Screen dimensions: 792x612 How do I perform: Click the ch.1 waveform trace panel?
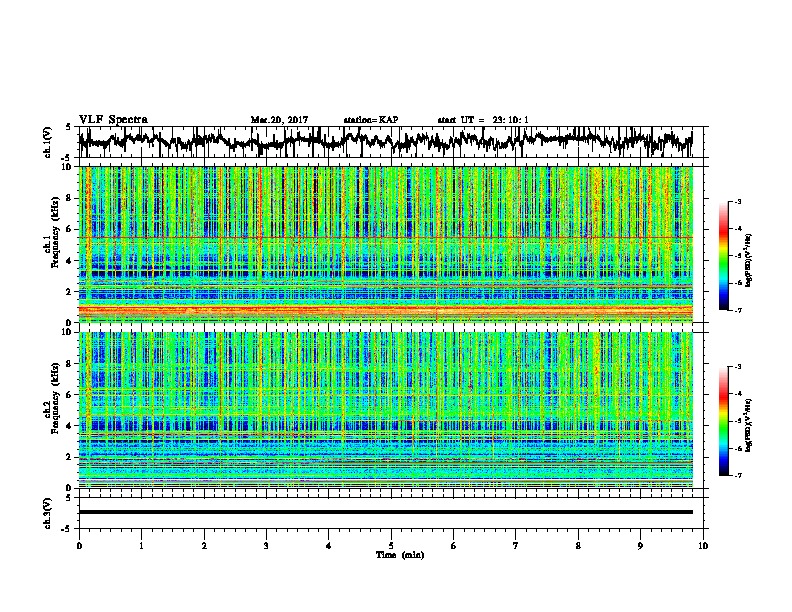tap(390, 142)
